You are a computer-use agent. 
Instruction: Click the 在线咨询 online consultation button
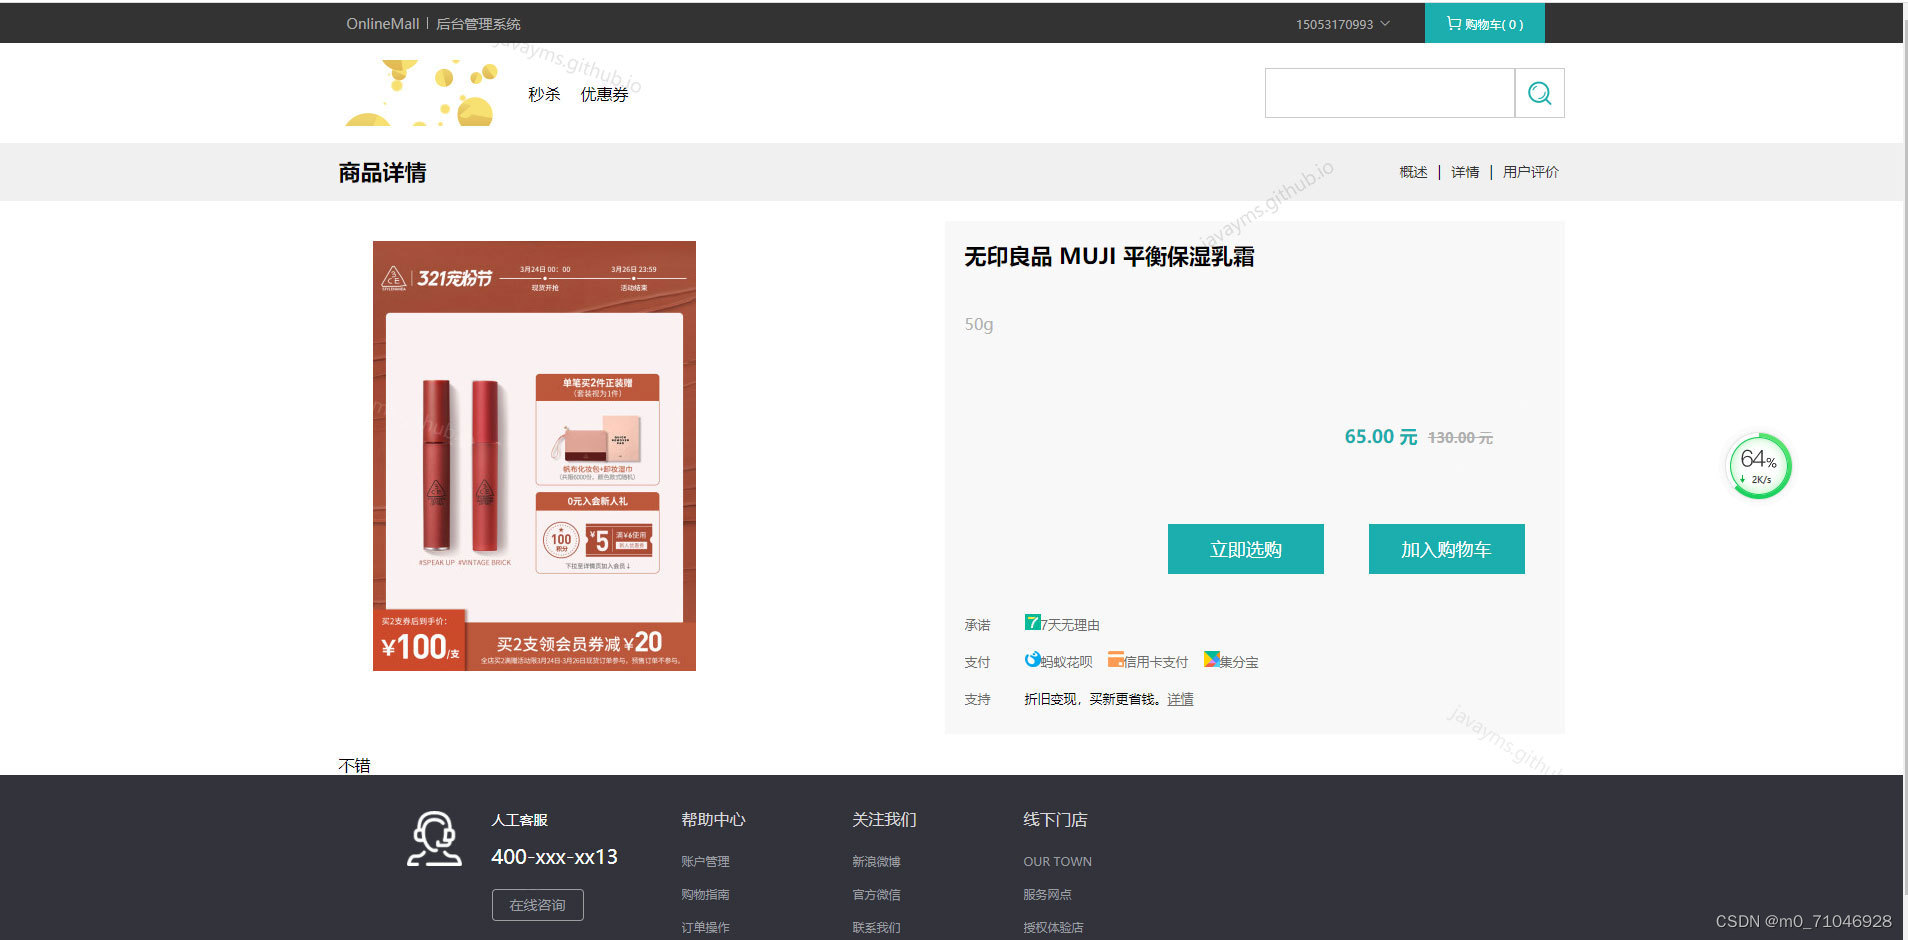tap(538, 905)
